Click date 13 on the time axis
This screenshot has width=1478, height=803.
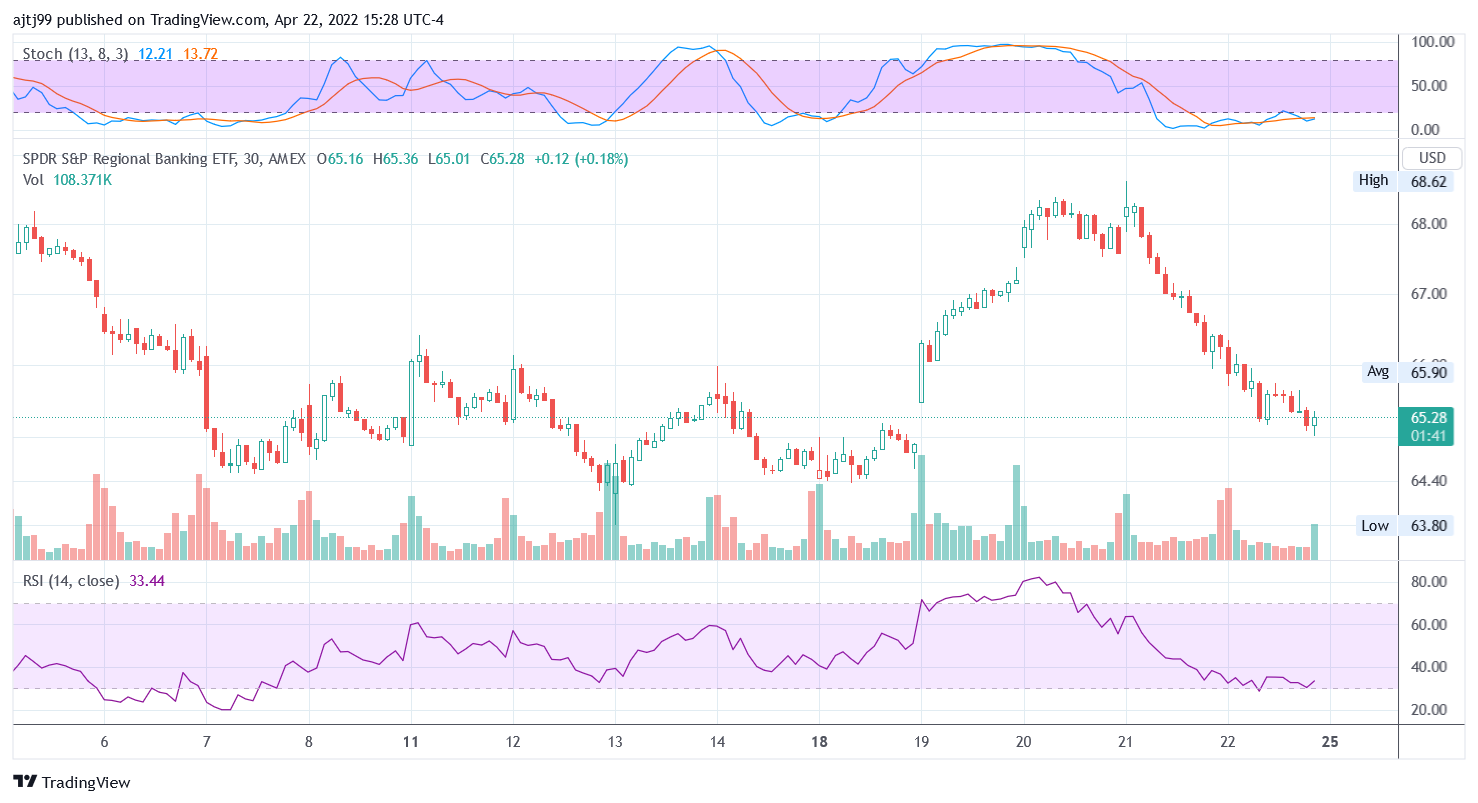[x=615, y=742]
